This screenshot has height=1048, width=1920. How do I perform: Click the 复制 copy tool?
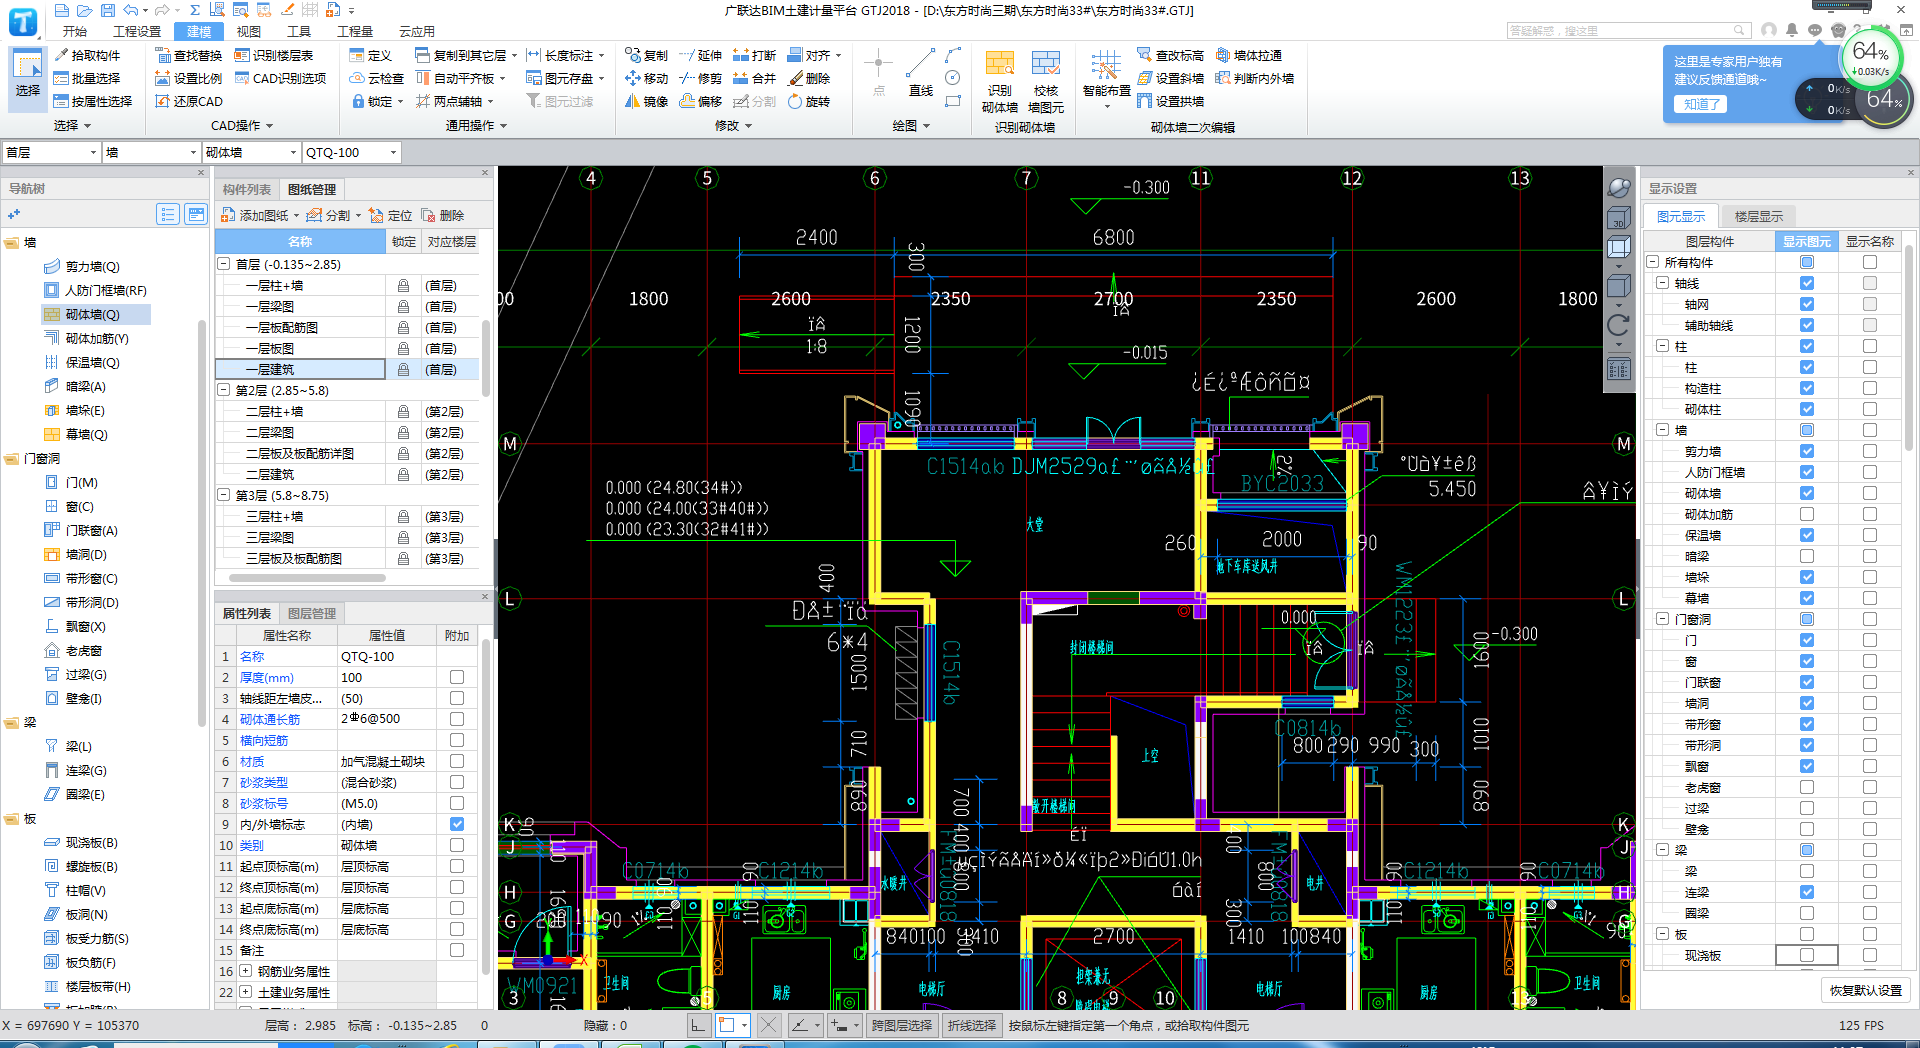646,55
